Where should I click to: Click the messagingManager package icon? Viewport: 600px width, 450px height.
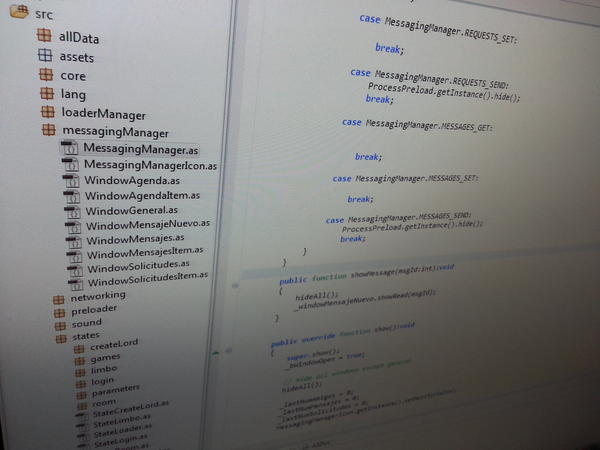click(49, 129)
